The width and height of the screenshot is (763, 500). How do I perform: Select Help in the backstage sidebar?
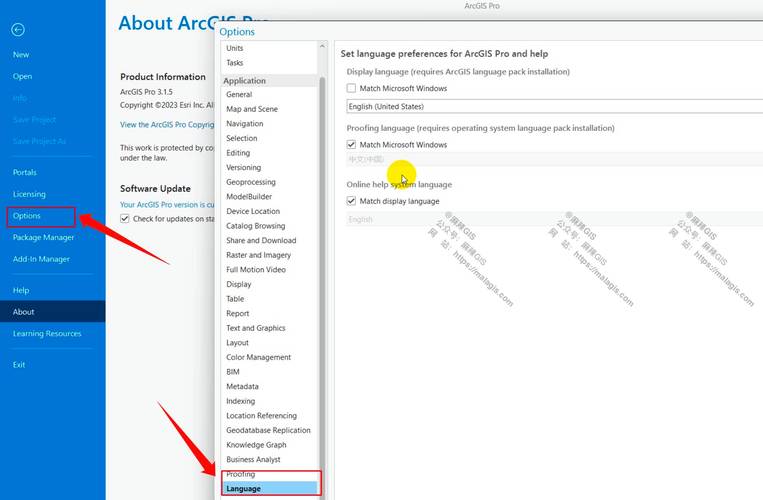[x=21, y=290]
